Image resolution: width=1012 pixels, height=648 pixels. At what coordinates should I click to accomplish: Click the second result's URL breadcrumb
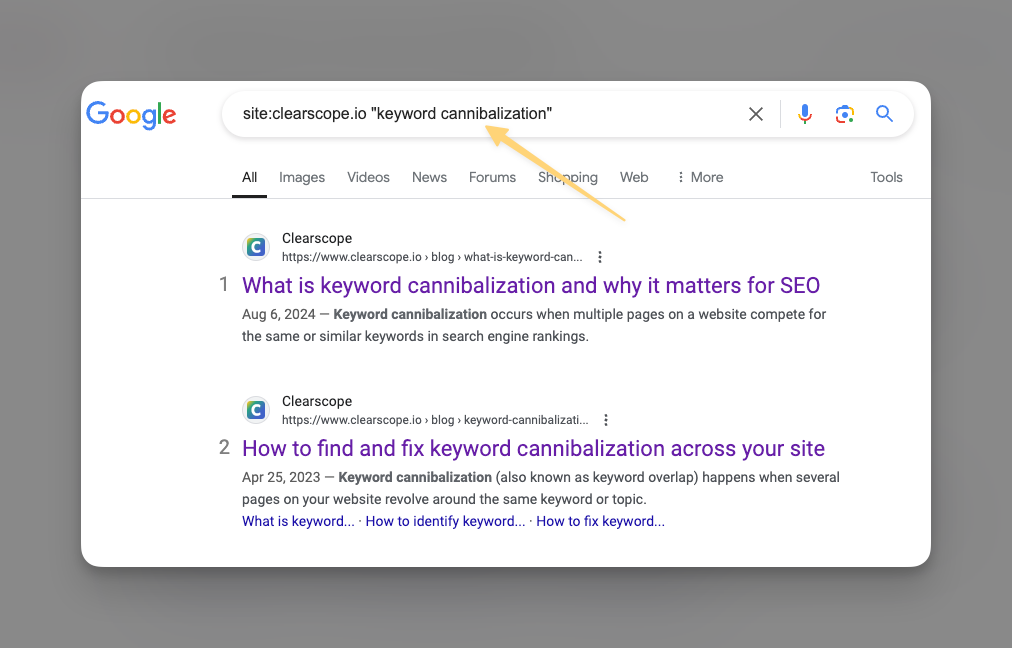click(435, 420)
